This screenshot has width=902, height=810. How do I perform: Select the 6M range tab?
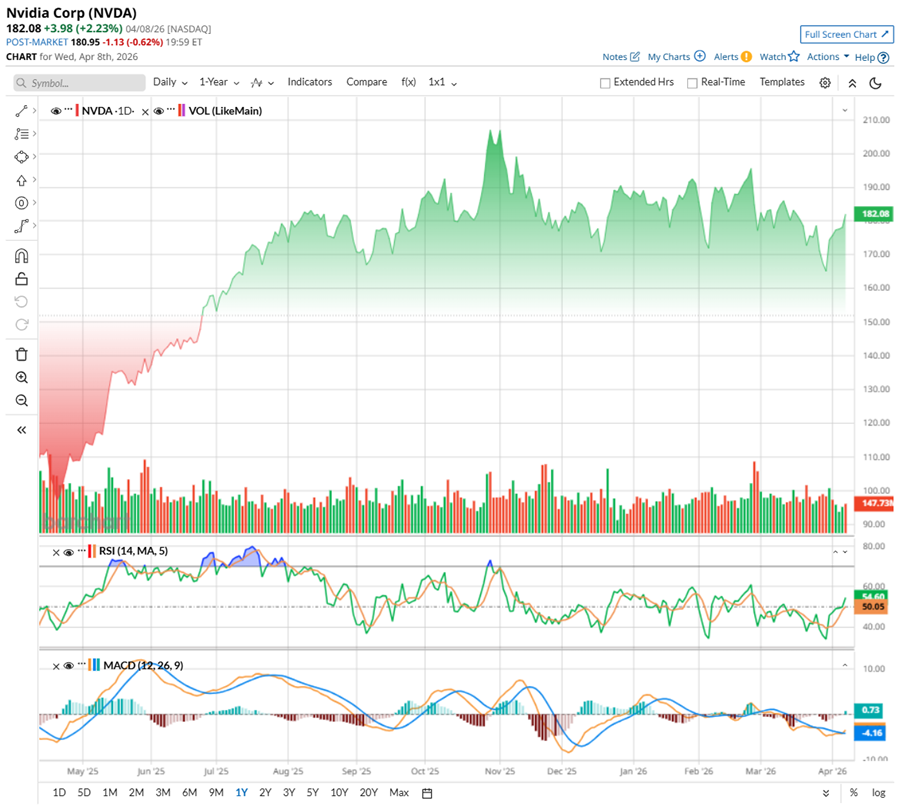(x=189, y=793)
